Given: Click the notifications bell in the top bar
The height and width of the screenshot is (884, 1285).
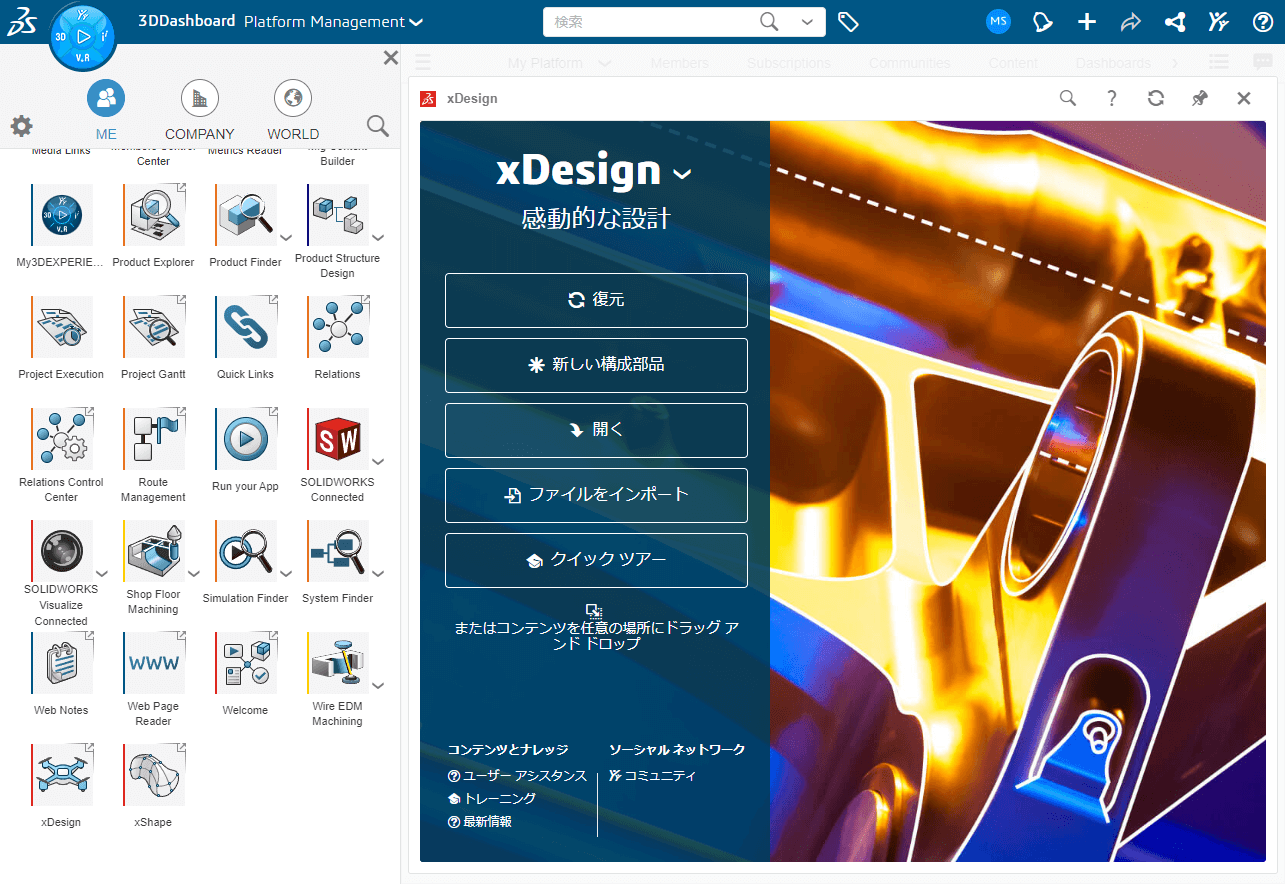Looking at the screenshot, I should (x=1043, y=21).
